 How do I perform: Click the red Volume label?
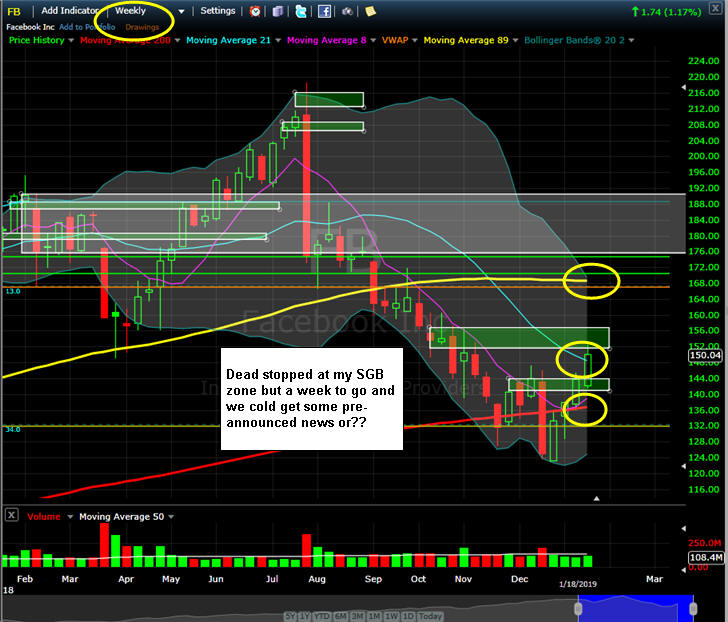point(44,517)
